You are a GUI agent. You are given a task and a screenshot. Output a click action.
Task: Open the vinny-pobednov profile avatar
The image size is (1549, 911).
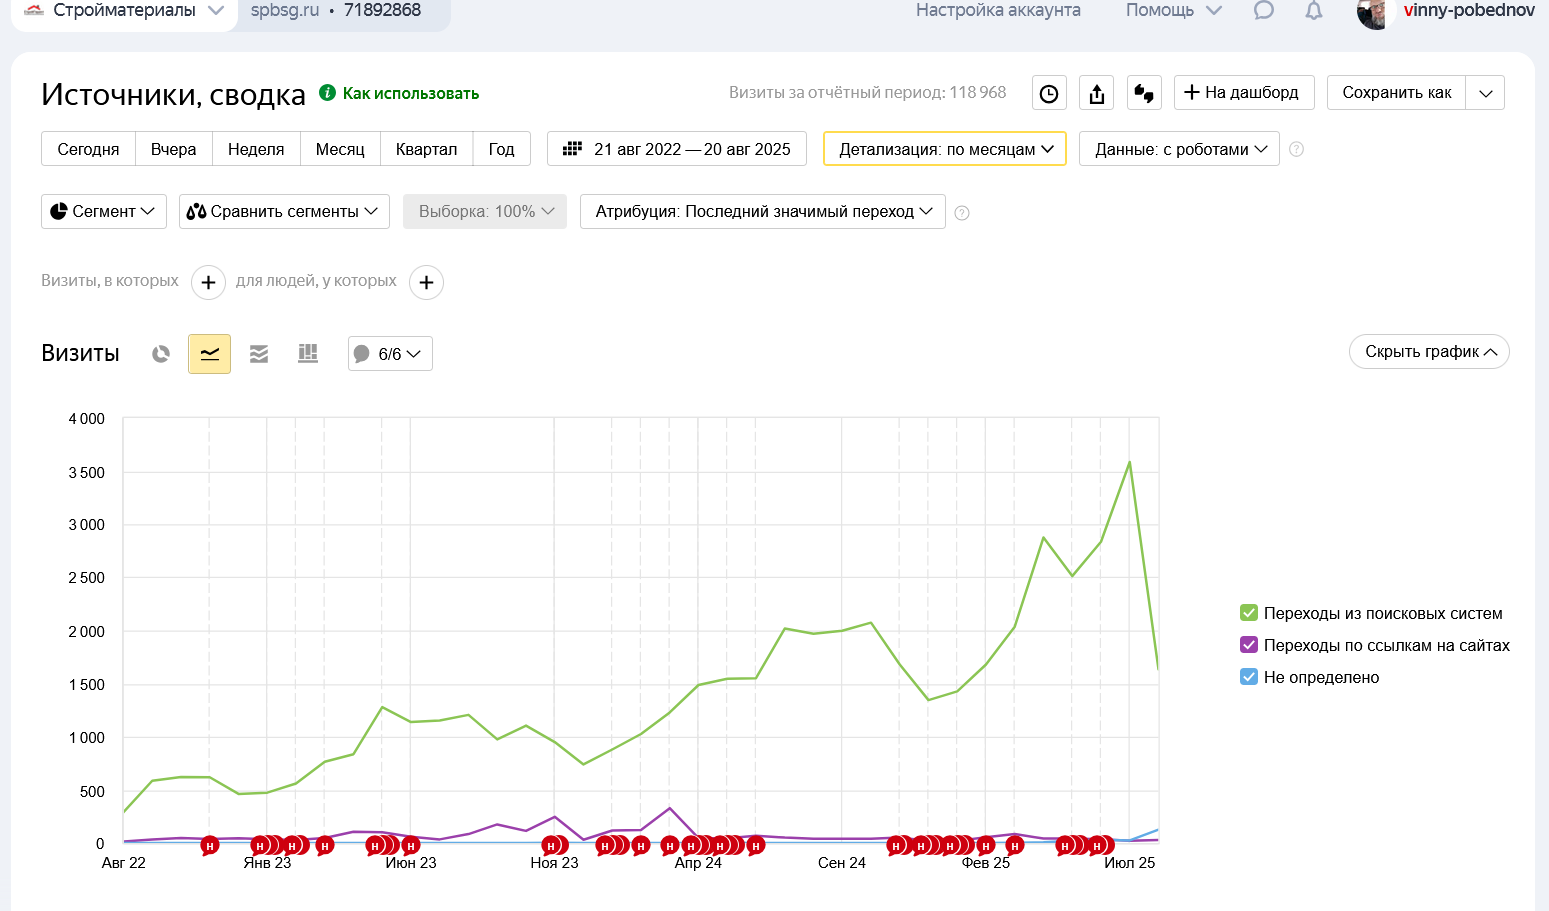pos(1375,13)
